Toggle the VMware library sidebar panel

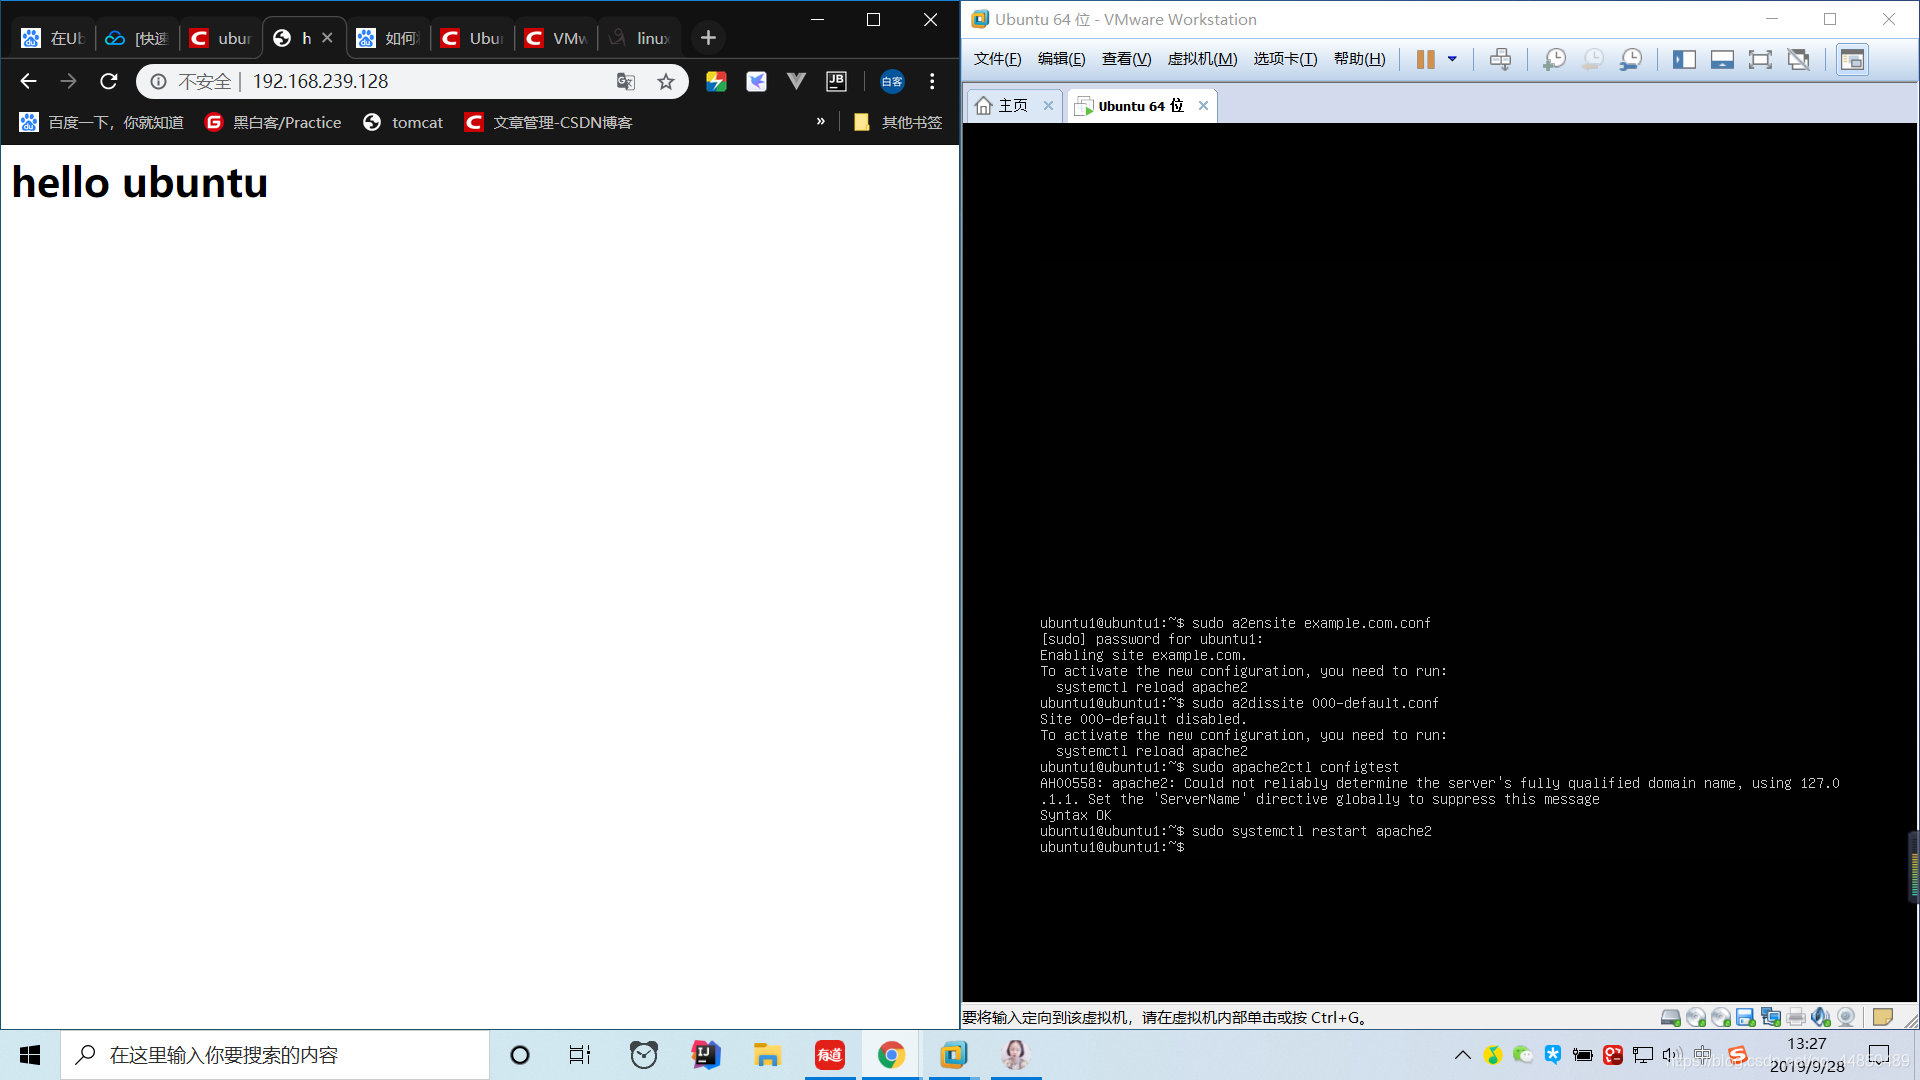pos(1684,59)
